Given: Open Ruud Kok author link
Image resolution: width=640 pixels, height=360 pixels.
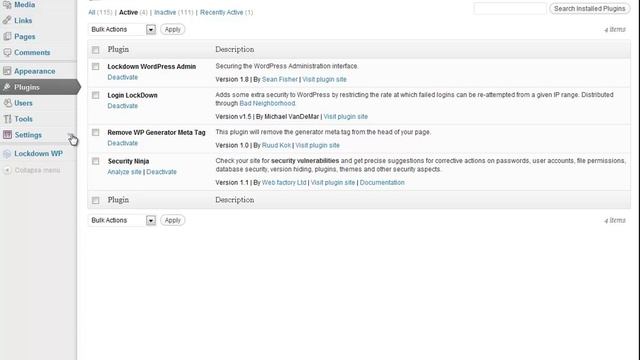Looking at the screenshot, I should (276, 145).
